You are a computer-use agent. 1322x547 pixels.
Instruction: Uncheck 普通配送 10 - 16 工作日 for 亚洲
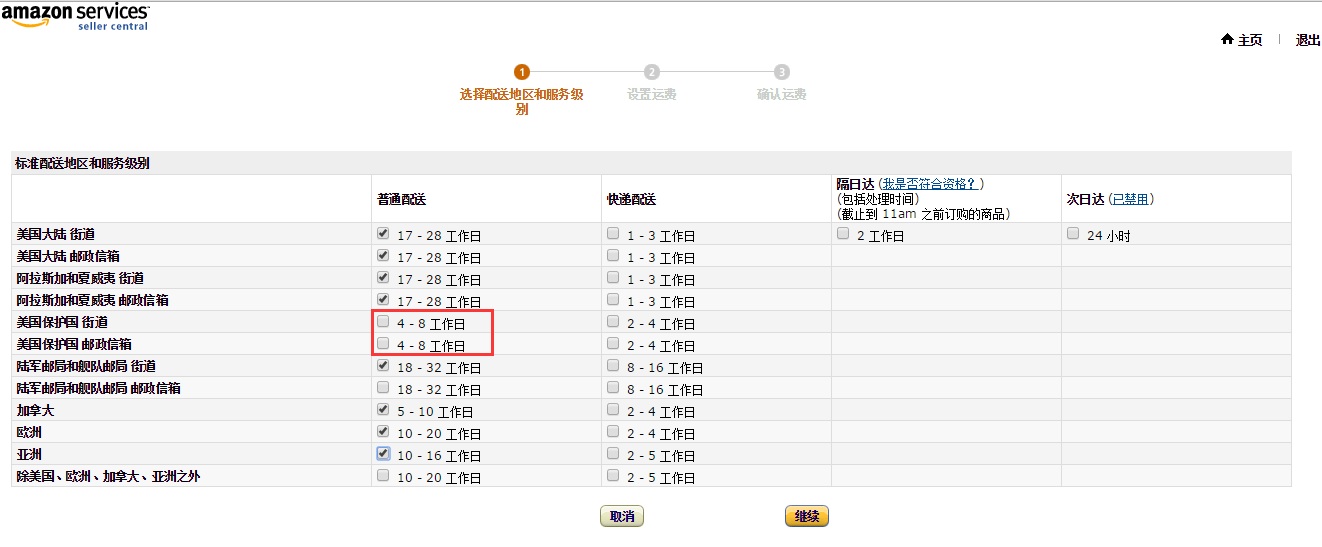click(x=383, y=454)
